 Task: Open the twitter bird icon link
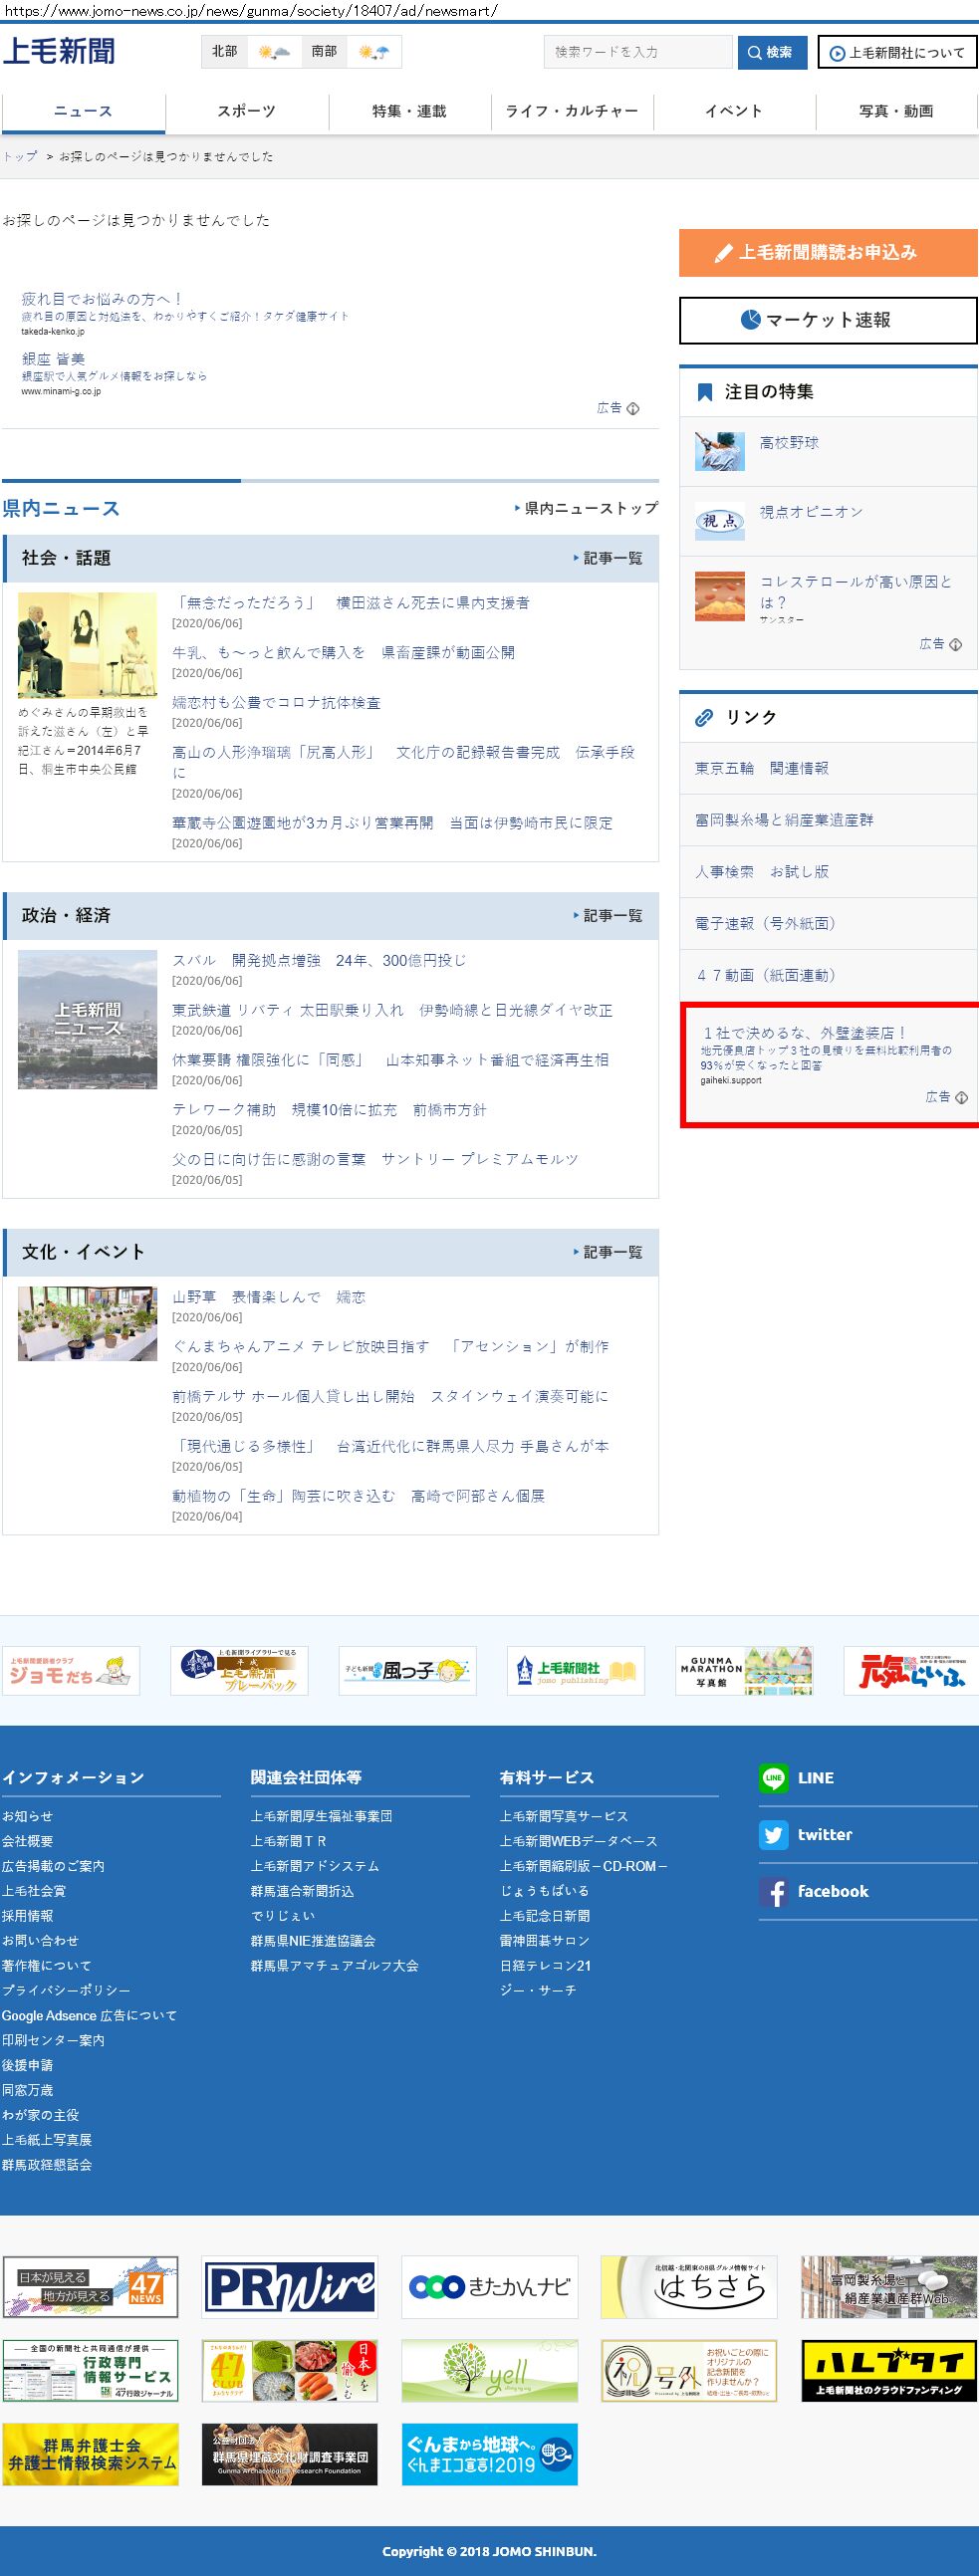pyautogui.click(x=773, y=1834)
